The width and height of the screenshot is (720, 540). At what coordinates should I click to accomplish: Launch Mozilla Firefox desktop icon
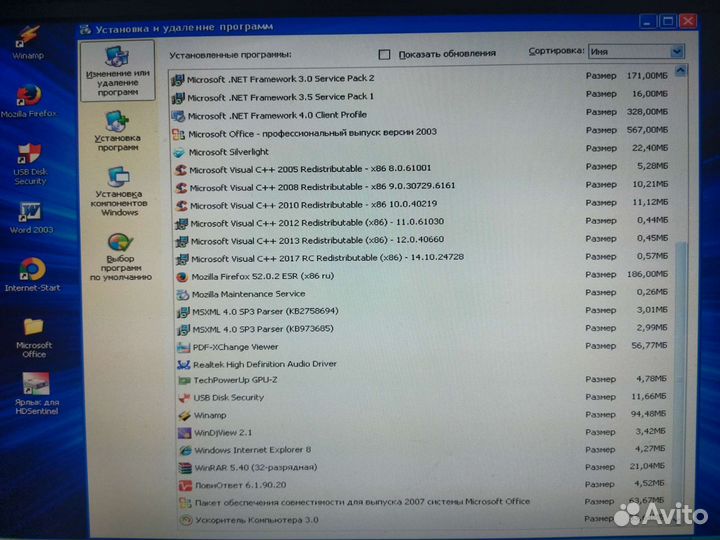click(x=28, y=101)
